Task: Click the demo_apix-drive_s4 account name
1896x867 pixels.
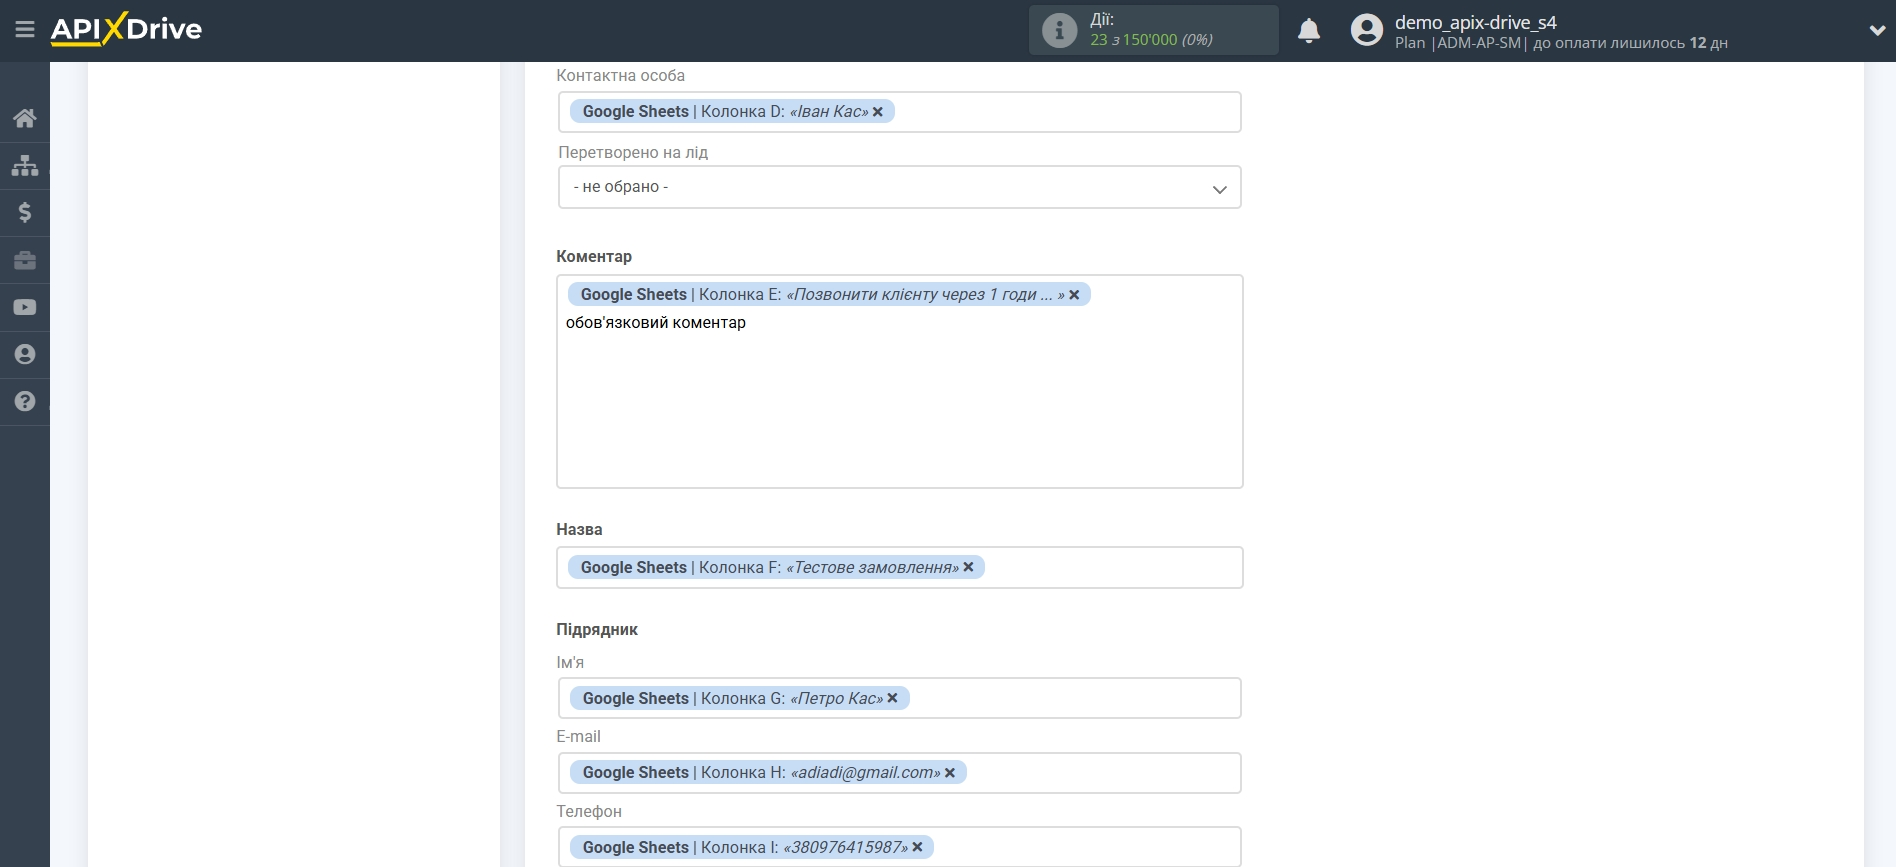Action: 1476,22
